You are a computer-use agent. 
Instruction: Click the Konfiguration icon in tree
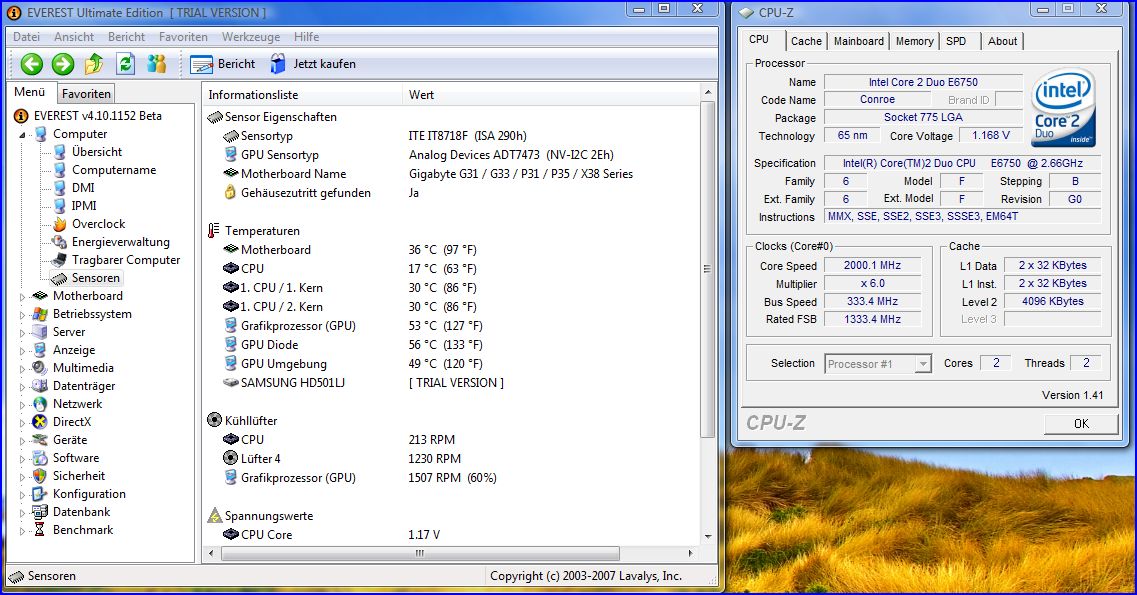pos(40,494)
